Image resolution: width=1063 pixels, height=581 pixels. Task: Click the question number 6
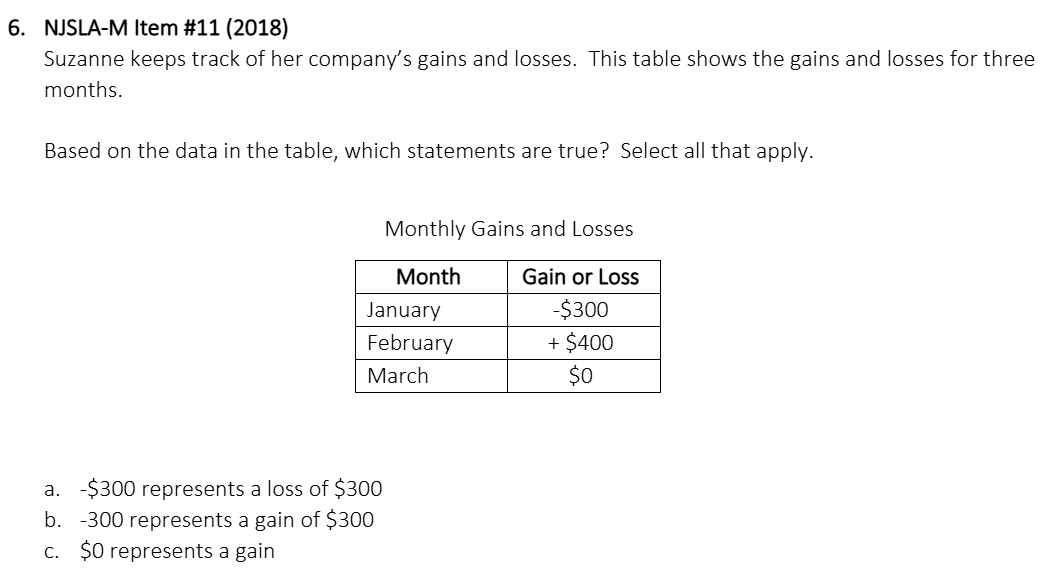[x=15, y=28]
